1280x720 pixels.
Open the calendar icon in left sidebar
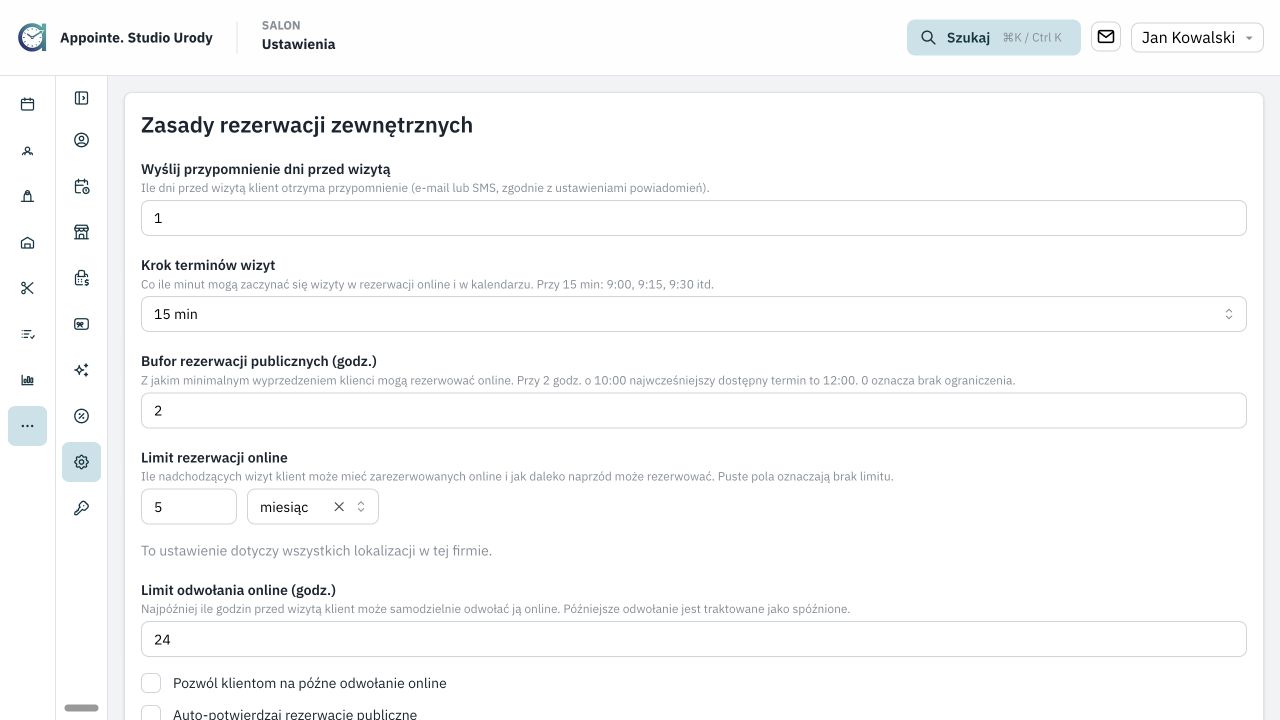pyautogui.click(x=27, y=104)
